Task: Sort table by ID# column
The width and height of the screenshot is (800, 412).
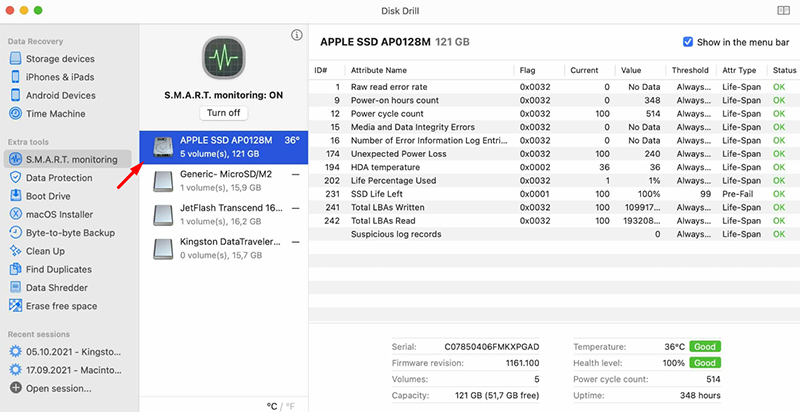Action: point(327,70)
